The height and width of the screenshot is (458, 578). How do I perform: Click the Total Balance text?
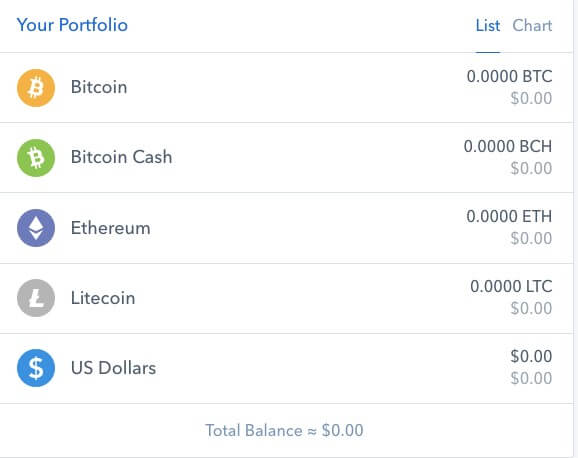click(284, 430)
